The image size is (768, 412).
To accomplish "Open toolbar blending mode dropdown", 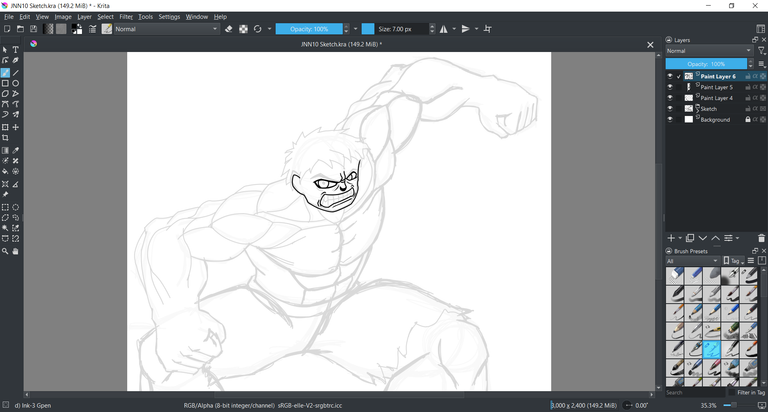I will pyautogui.click(x=167, y=29).
